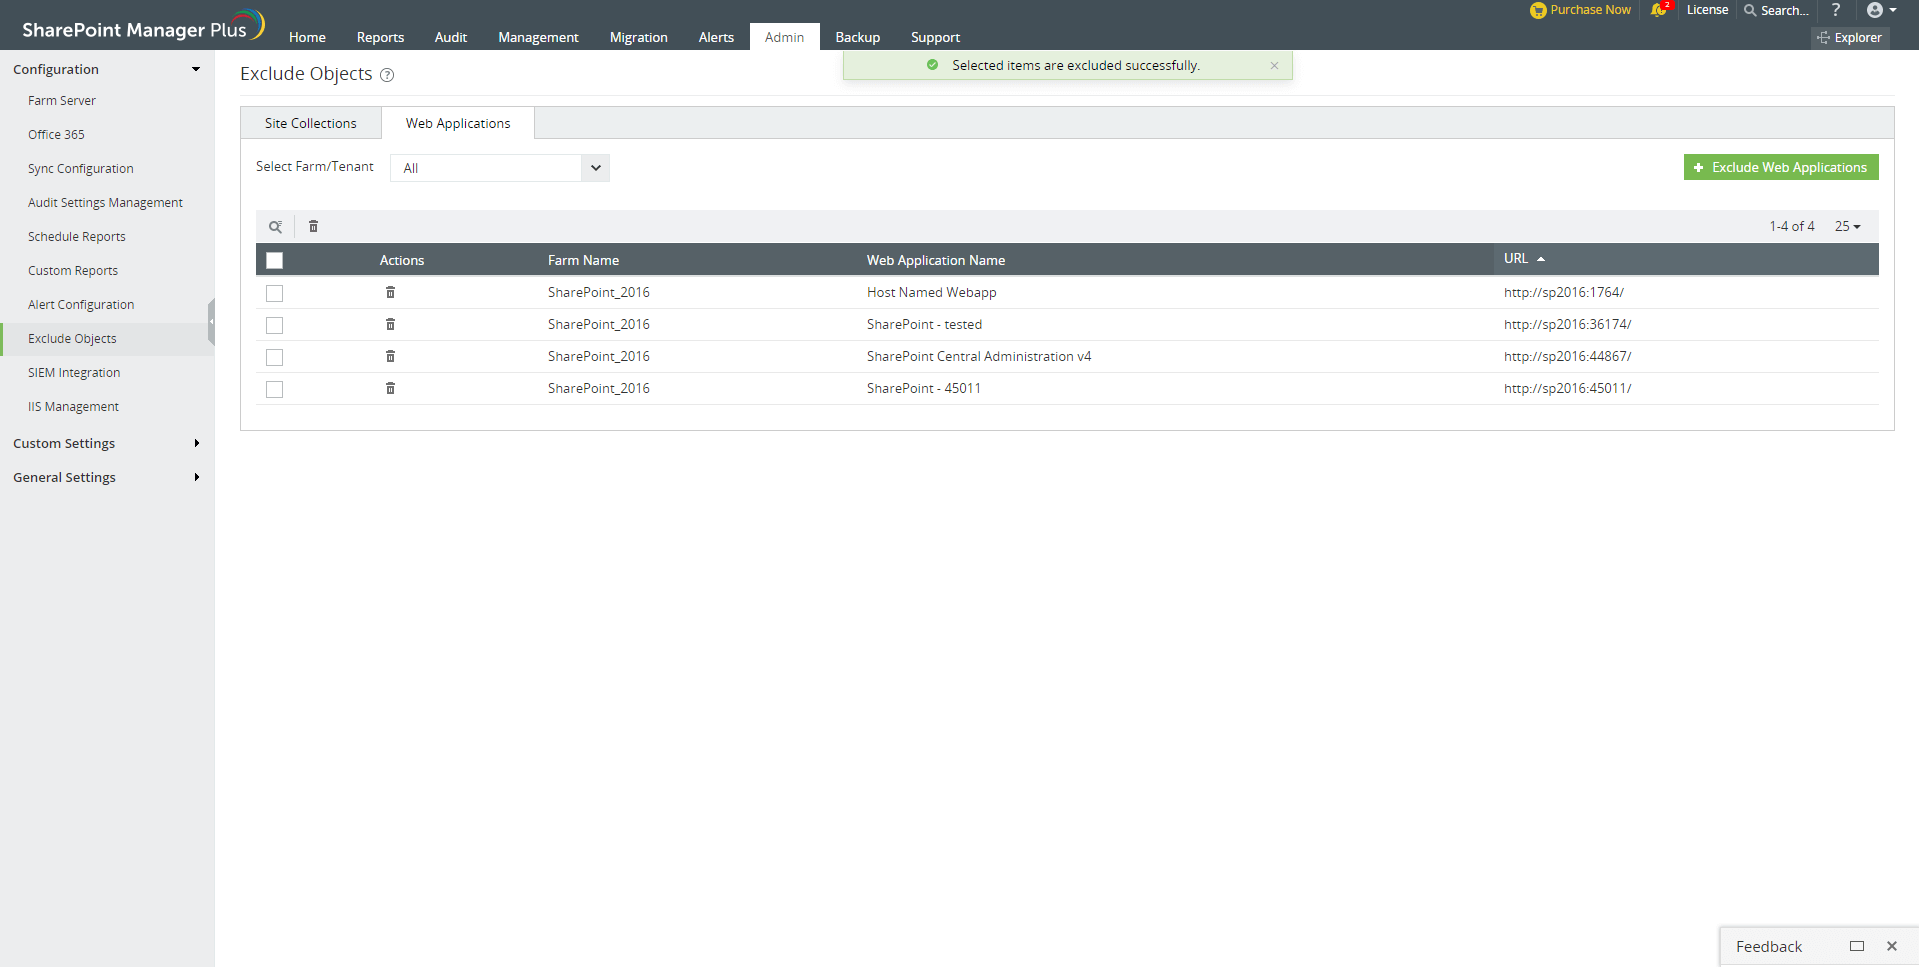Collapse the Configuration section

[x=107, y=69]
